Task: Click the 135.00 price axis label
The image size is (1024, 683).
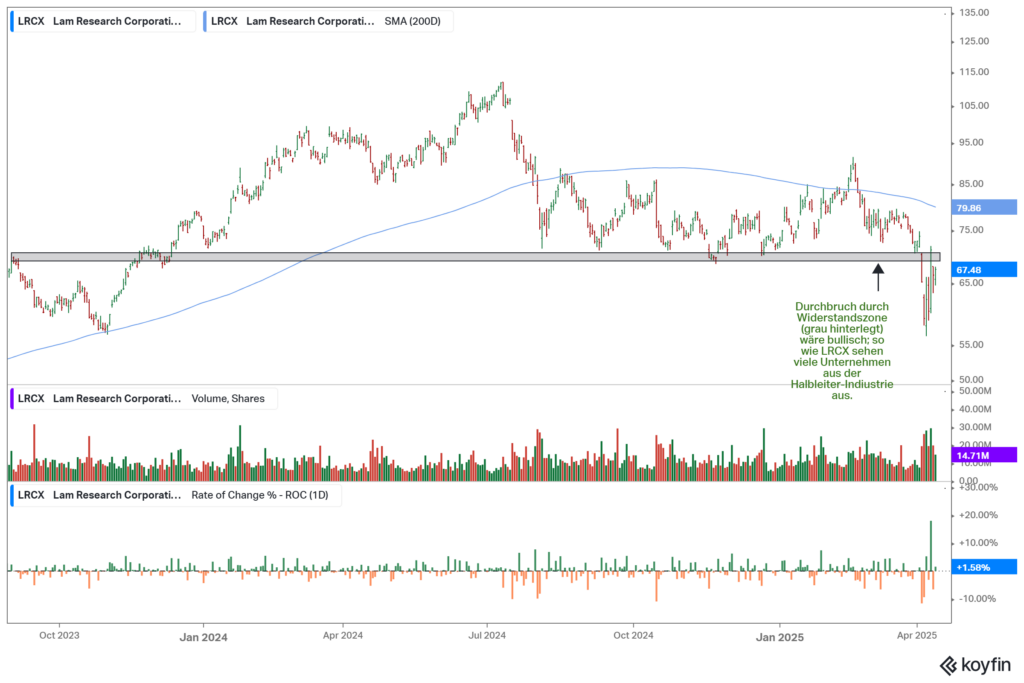Action: pos(974,12)
